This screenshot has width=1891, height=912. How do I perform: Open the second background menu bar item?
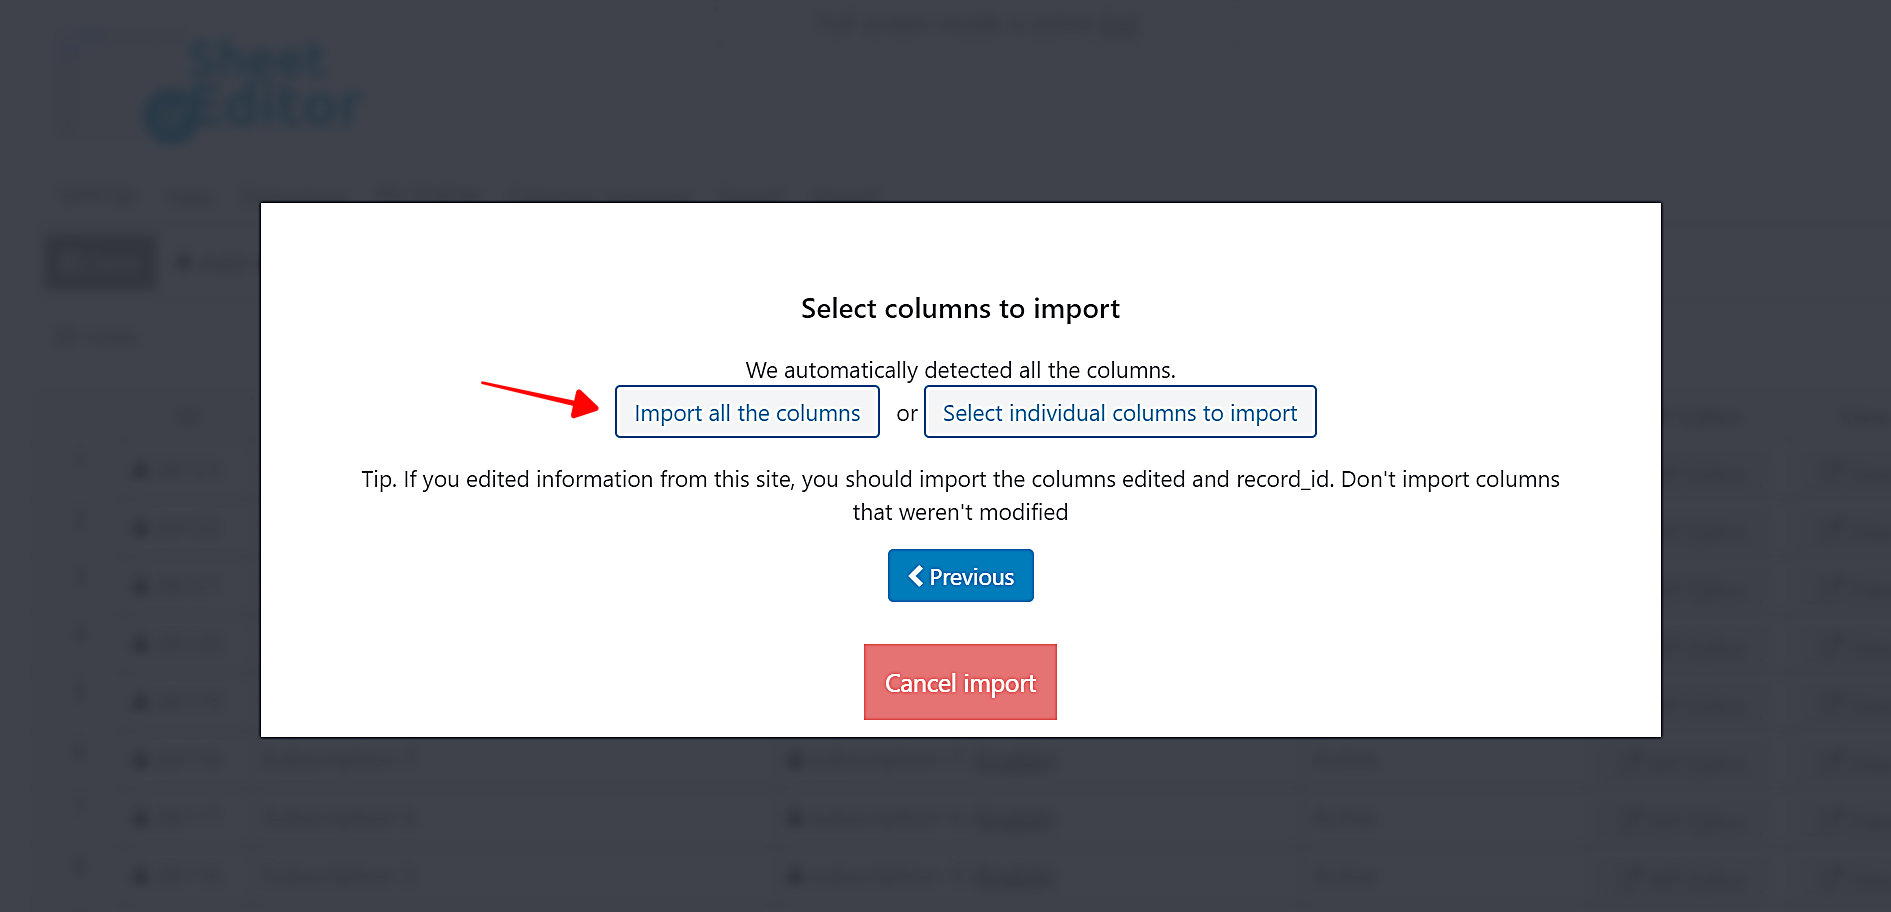189,197
